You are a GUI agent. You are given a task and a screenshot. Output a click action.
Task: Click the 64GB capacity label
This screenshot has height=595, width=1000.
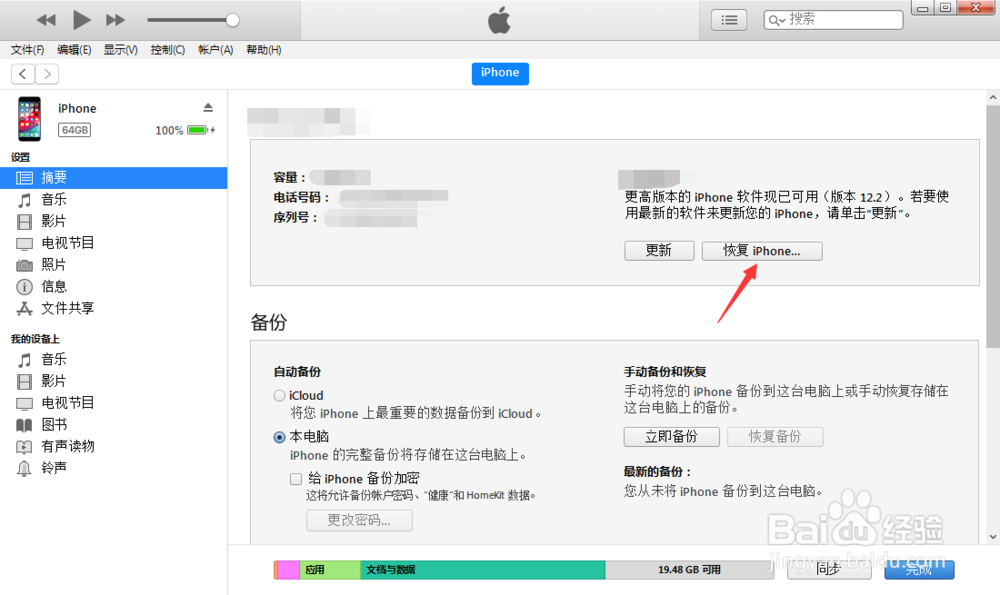[75, 130]
